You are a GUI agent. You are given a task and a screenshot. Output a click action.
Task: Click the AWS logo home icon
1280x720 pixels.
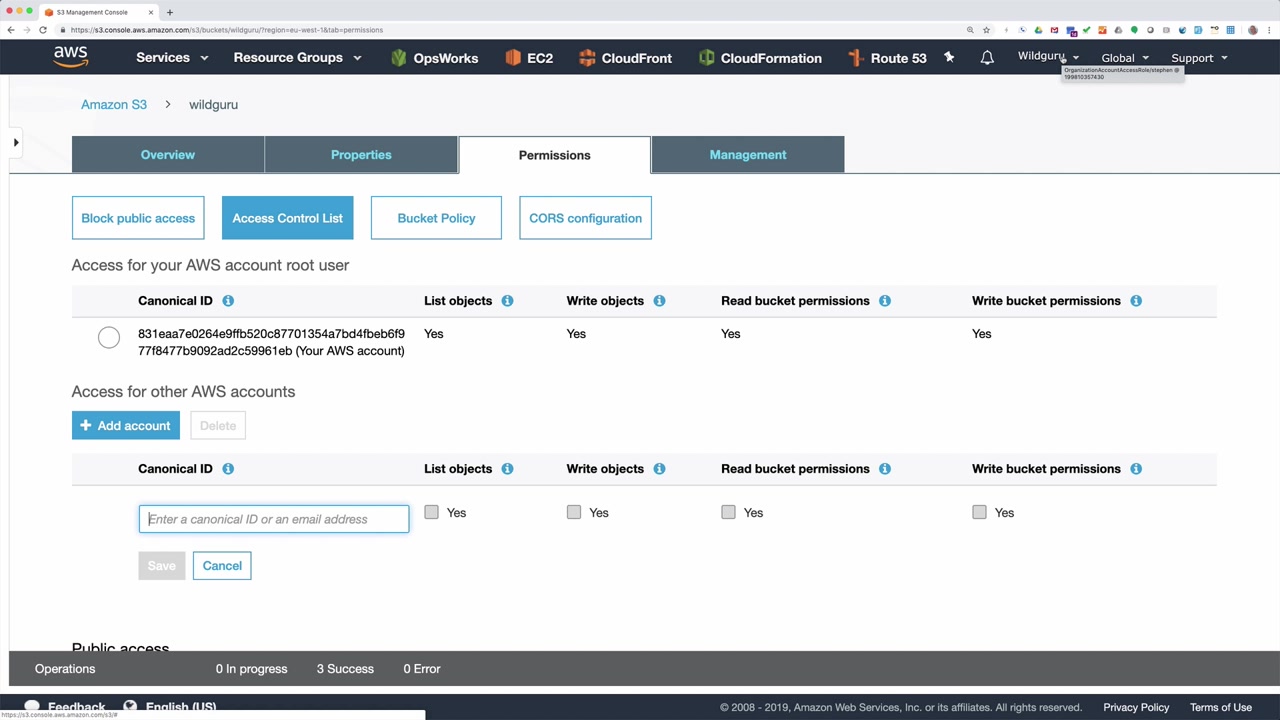coord(71,57)
